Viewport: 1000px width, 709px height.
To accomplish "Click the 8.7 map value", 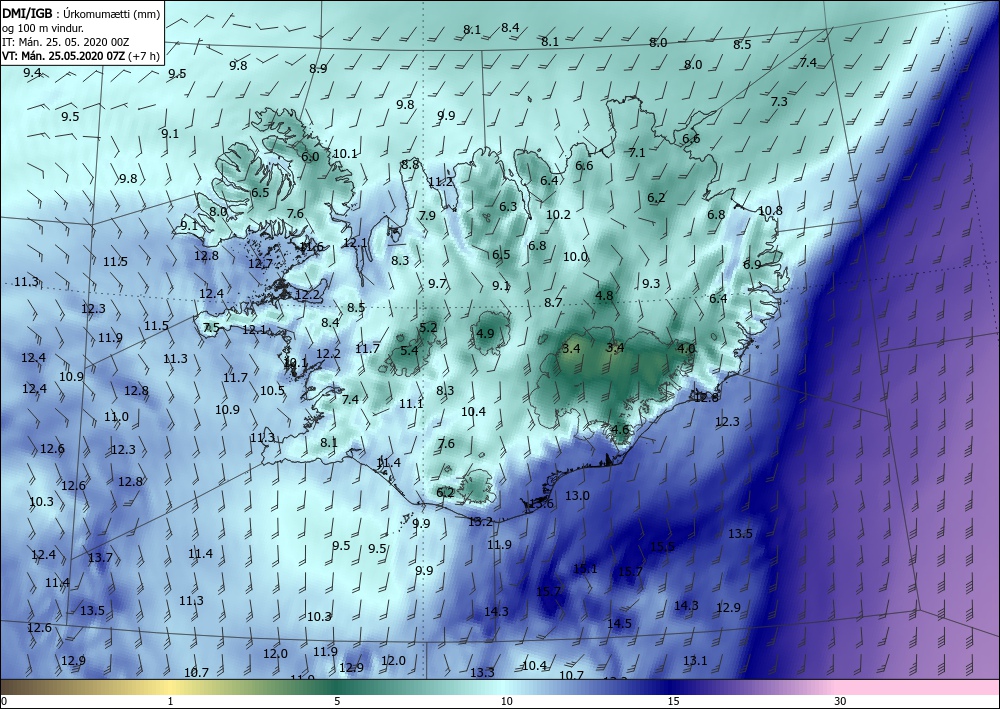I will pyautogui.click(x=553, y=302).
